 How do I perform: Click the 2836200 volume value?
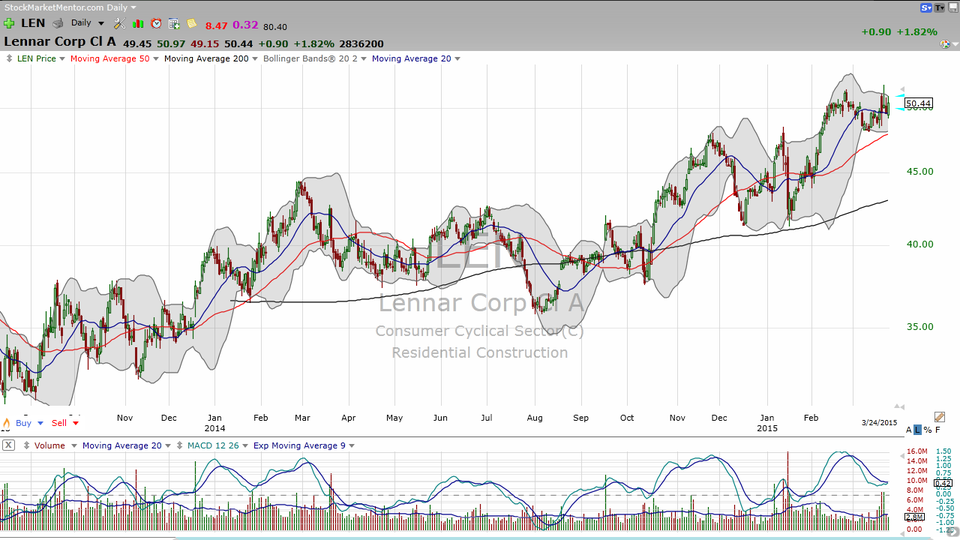361,44
